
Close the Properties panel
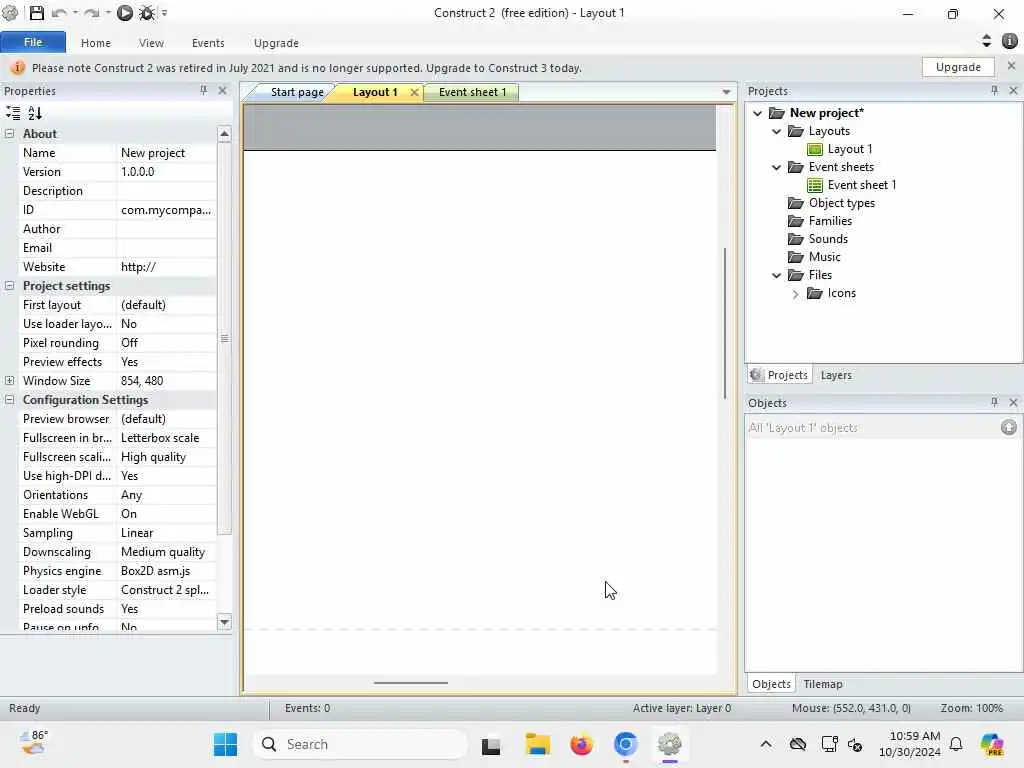[x=223, y=91]
